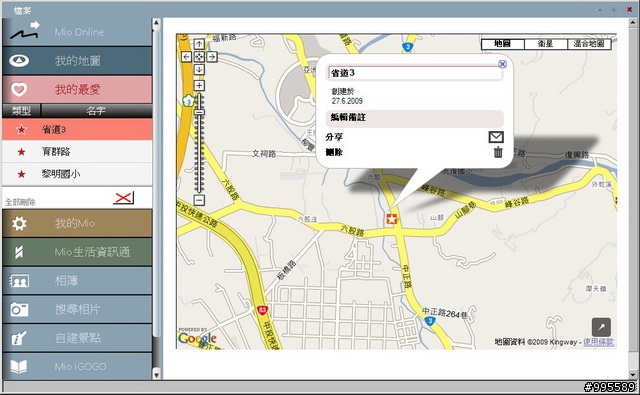
Task: Click the eye icon beside 我的地圖
Action: [x=19, y=61]
